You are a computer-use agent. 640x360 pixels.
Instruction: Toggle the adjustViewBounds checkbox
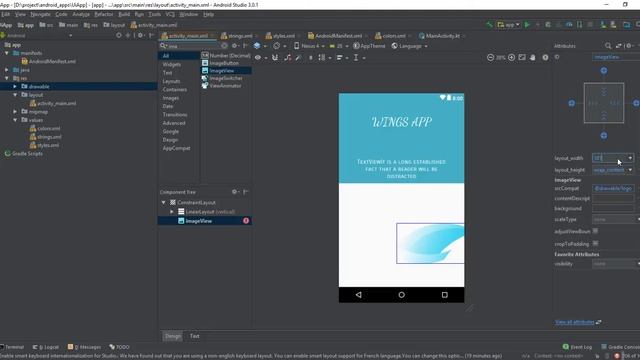(596, 231)
